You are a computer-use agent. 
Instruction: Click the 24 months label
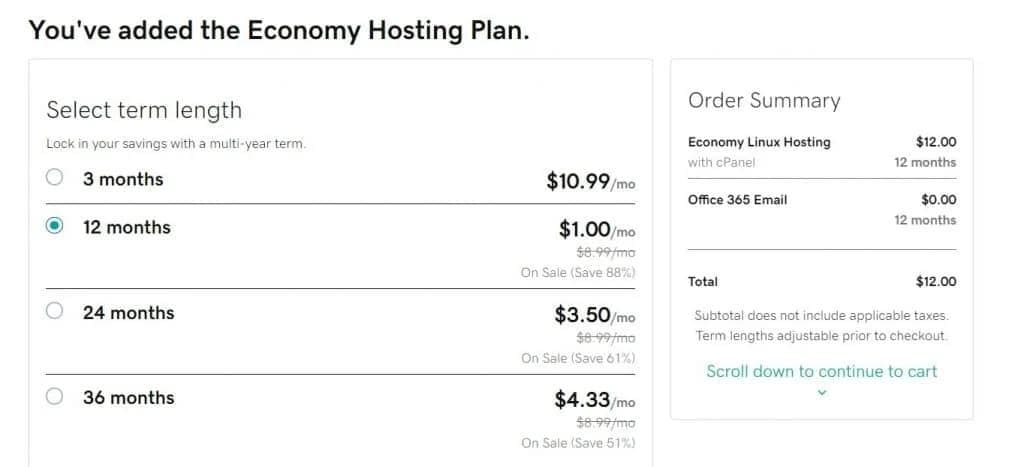(x=128, y=313)
